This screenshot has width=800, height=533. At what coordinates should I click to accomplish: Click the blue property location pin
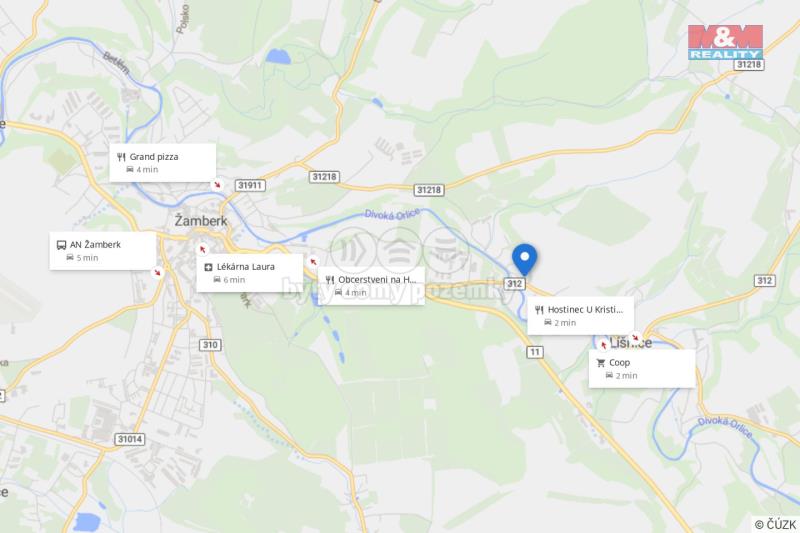point(524,259)
